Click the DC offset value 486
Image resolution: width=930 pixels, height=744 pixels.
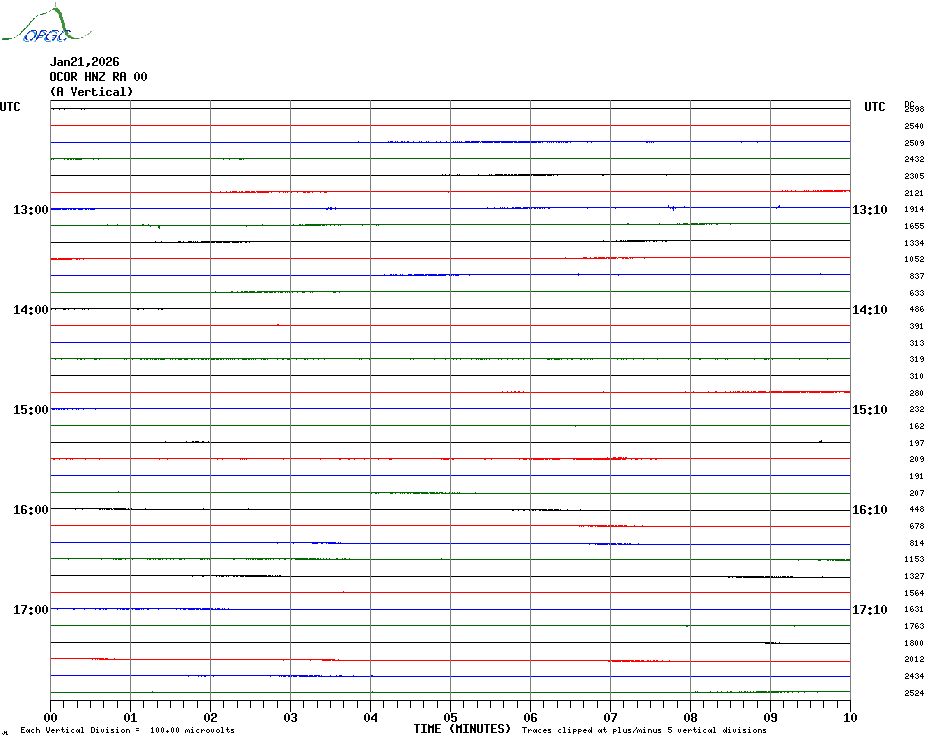[916, 309]
